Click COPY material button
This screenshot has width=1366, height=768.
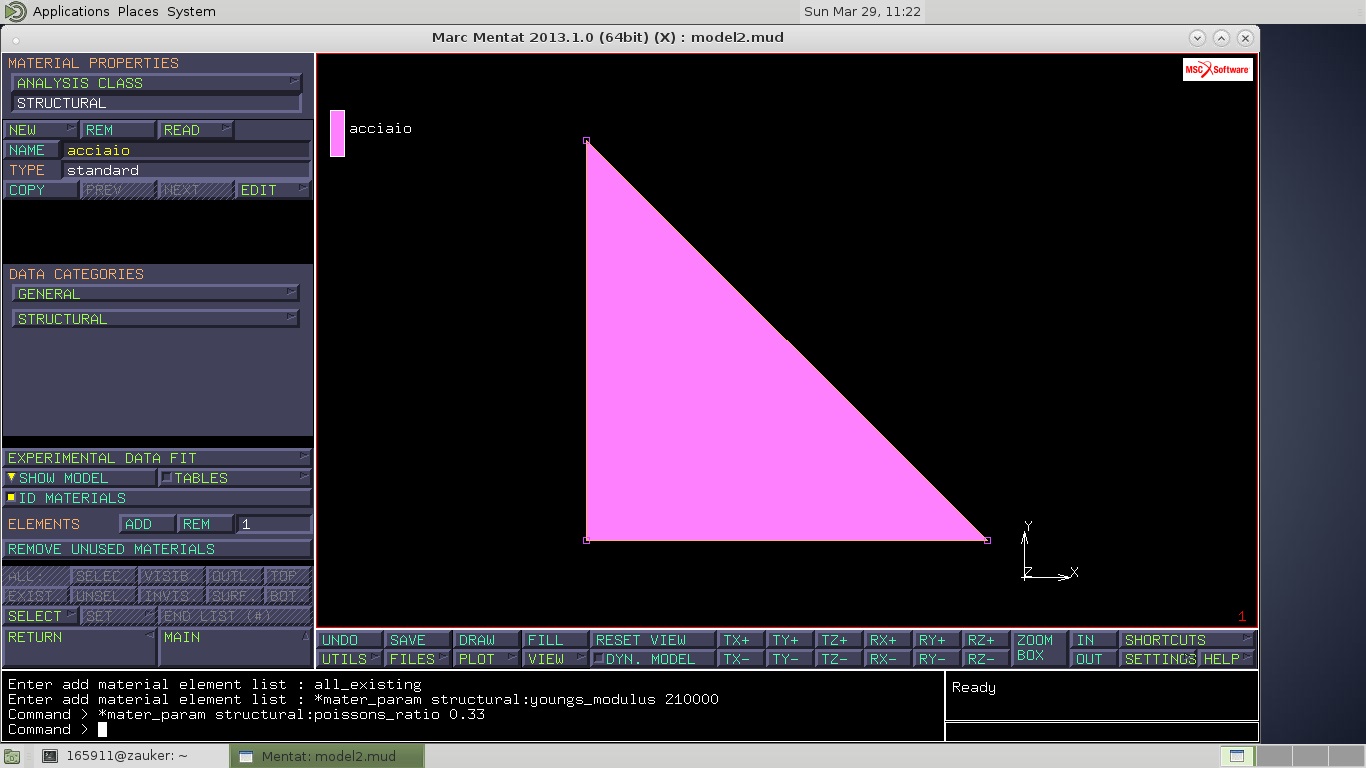[x=41, y=190]
